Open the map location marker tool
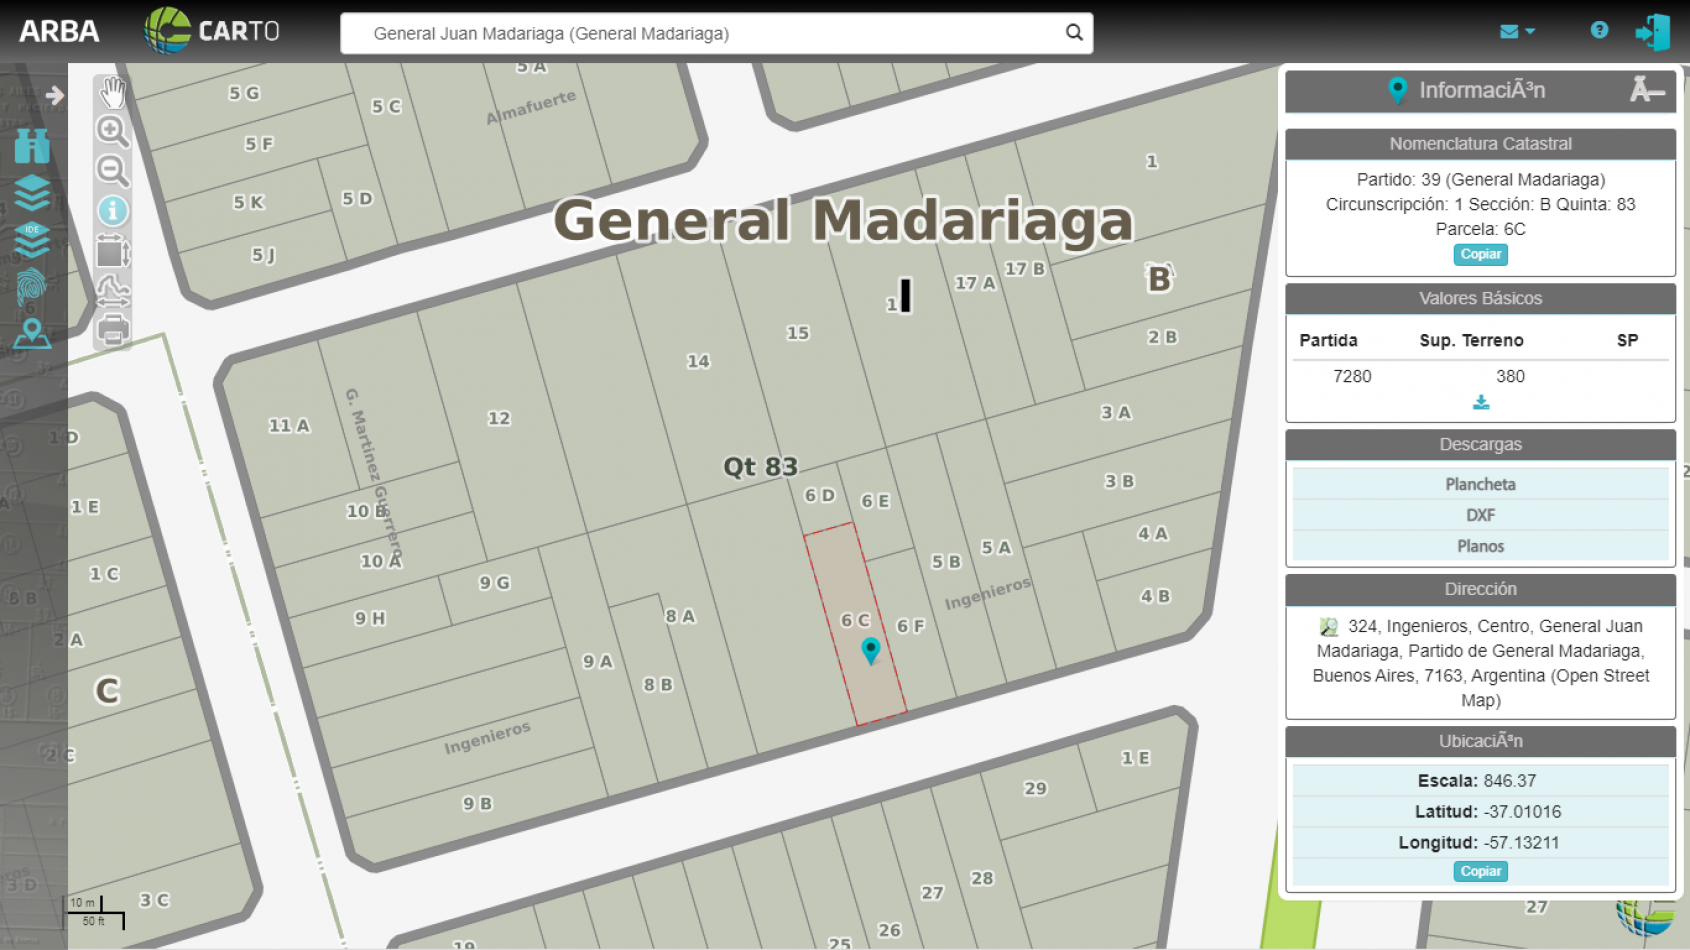 point(32,334)
